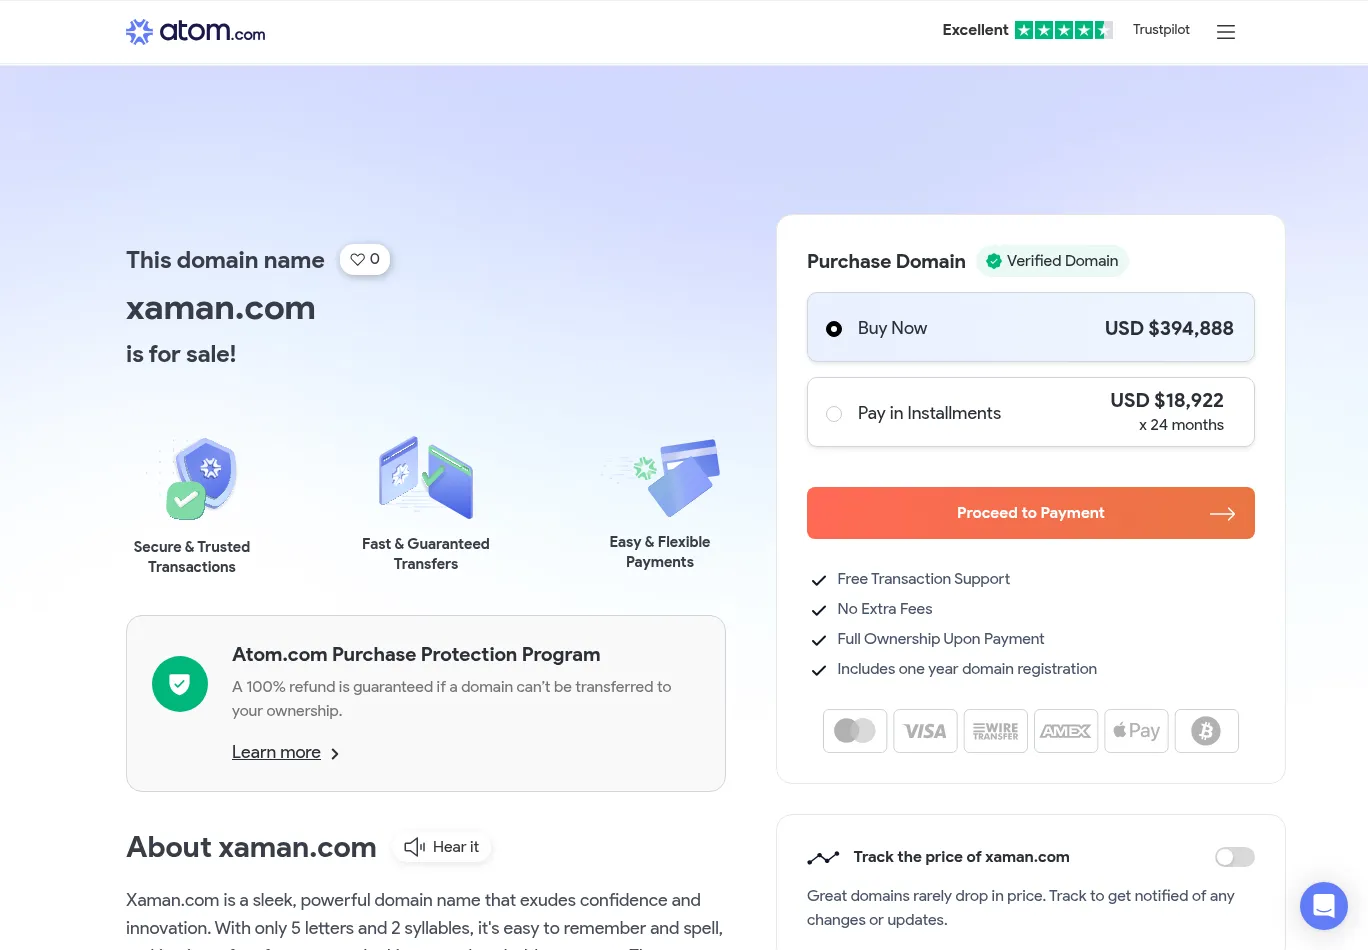Click the arrow next to Learn more
1368x950 pixels.
click(x=335, y=754)
